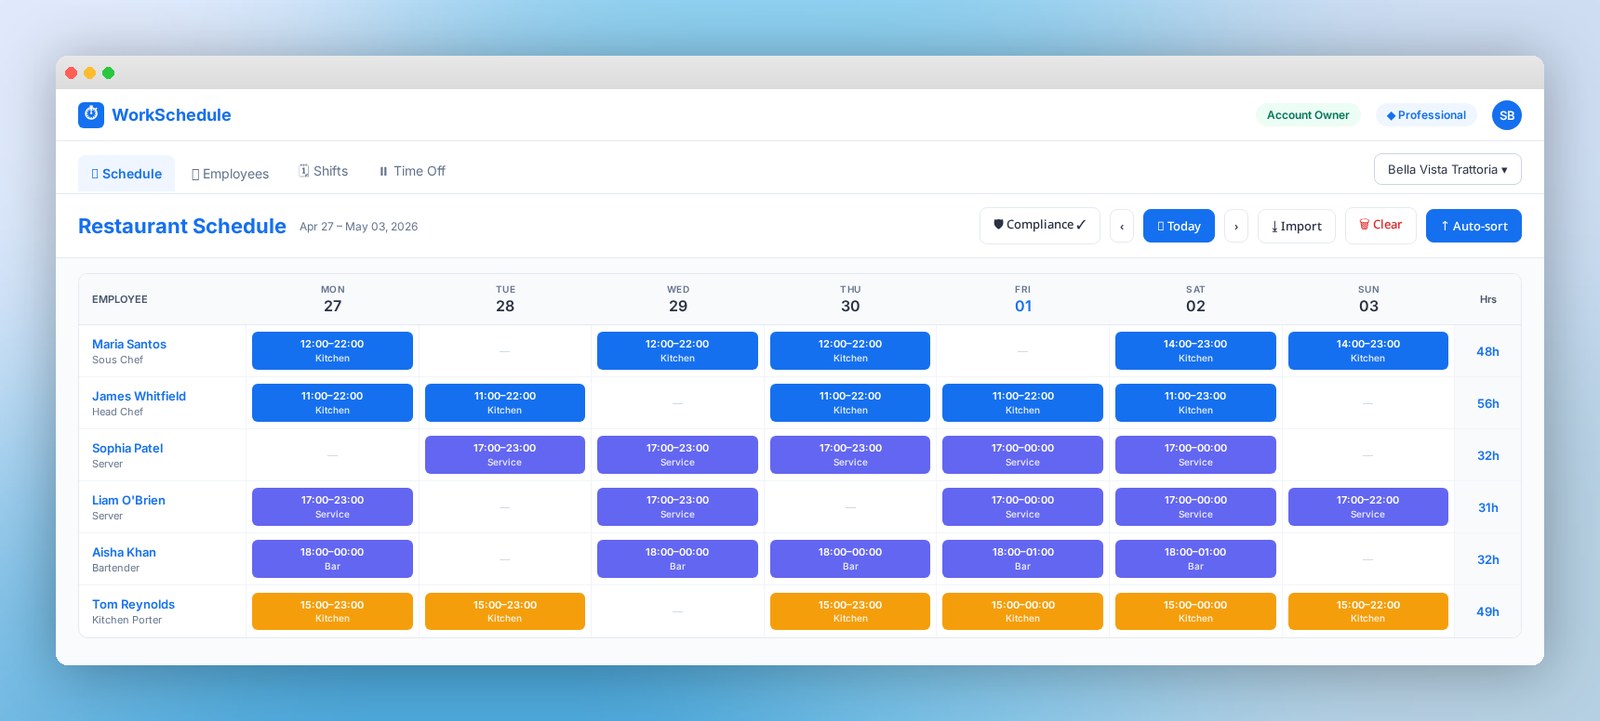Open the Shifts tab
Viewport: 1600px width, 721px height.
(324, 171)
